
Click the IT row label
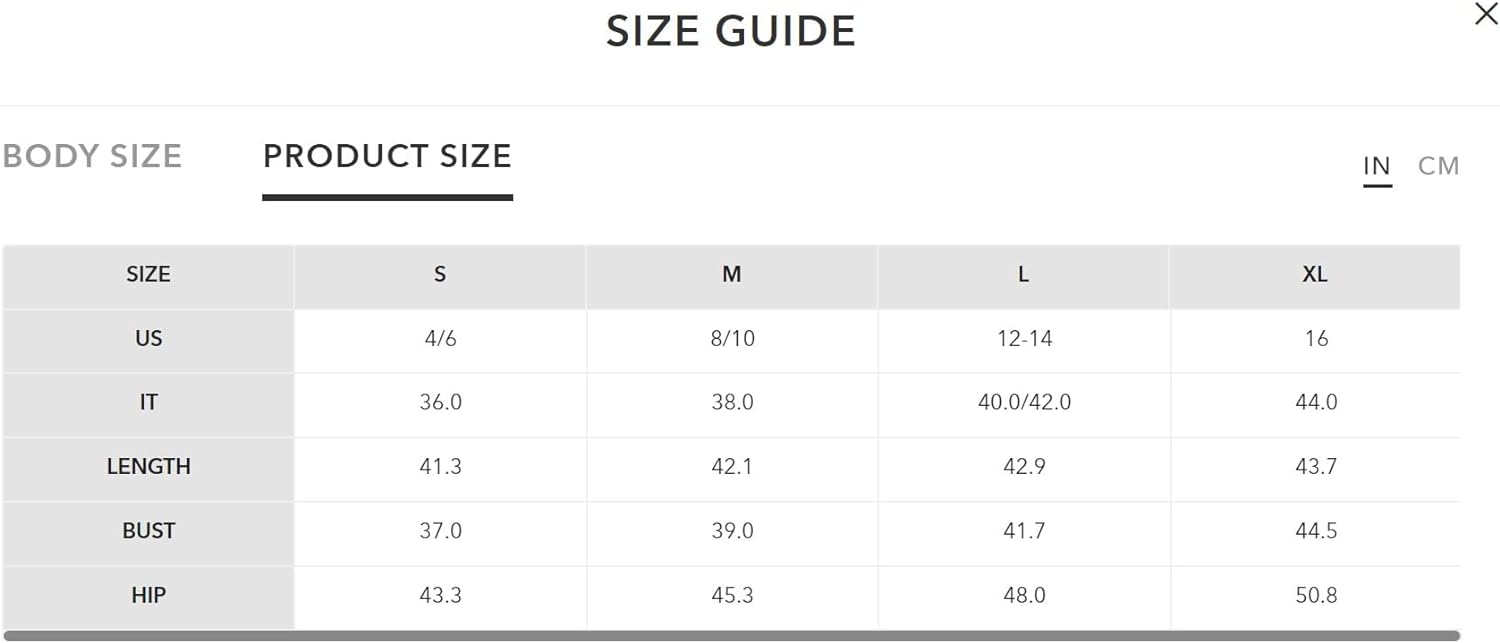(x=148, y=403)
